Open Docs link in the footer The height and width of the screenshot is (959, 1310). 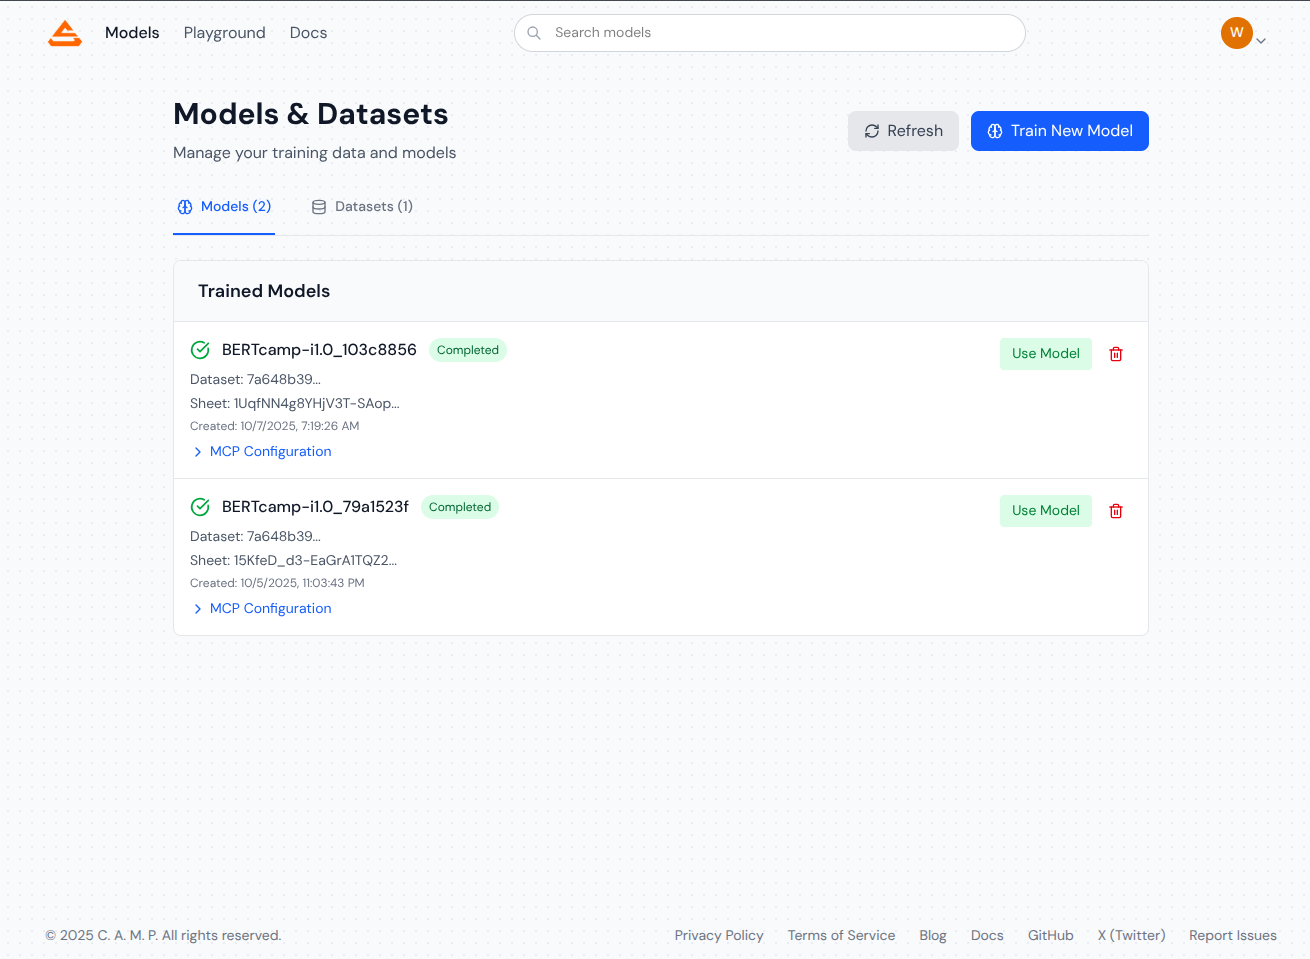point(987,936)
